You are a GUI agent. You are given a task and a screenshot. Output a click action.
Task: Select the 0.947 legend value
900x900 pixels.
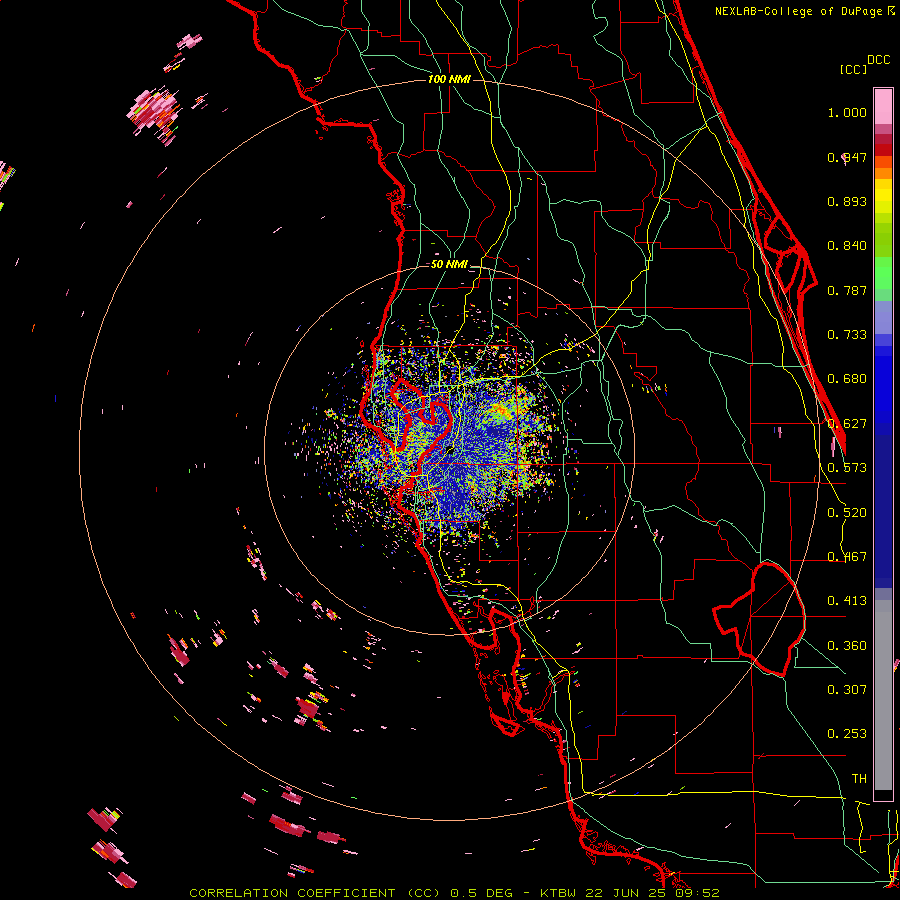pyautogui.click(x=847, y=157)
